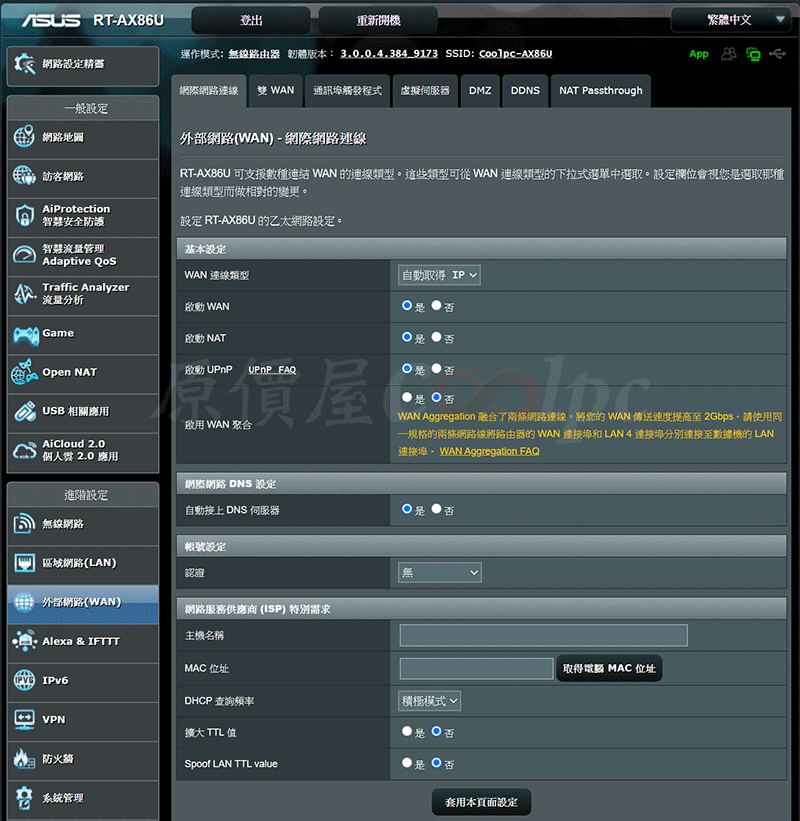
Task: Click the Network Map globe icon
Action: tap(24, 137)
